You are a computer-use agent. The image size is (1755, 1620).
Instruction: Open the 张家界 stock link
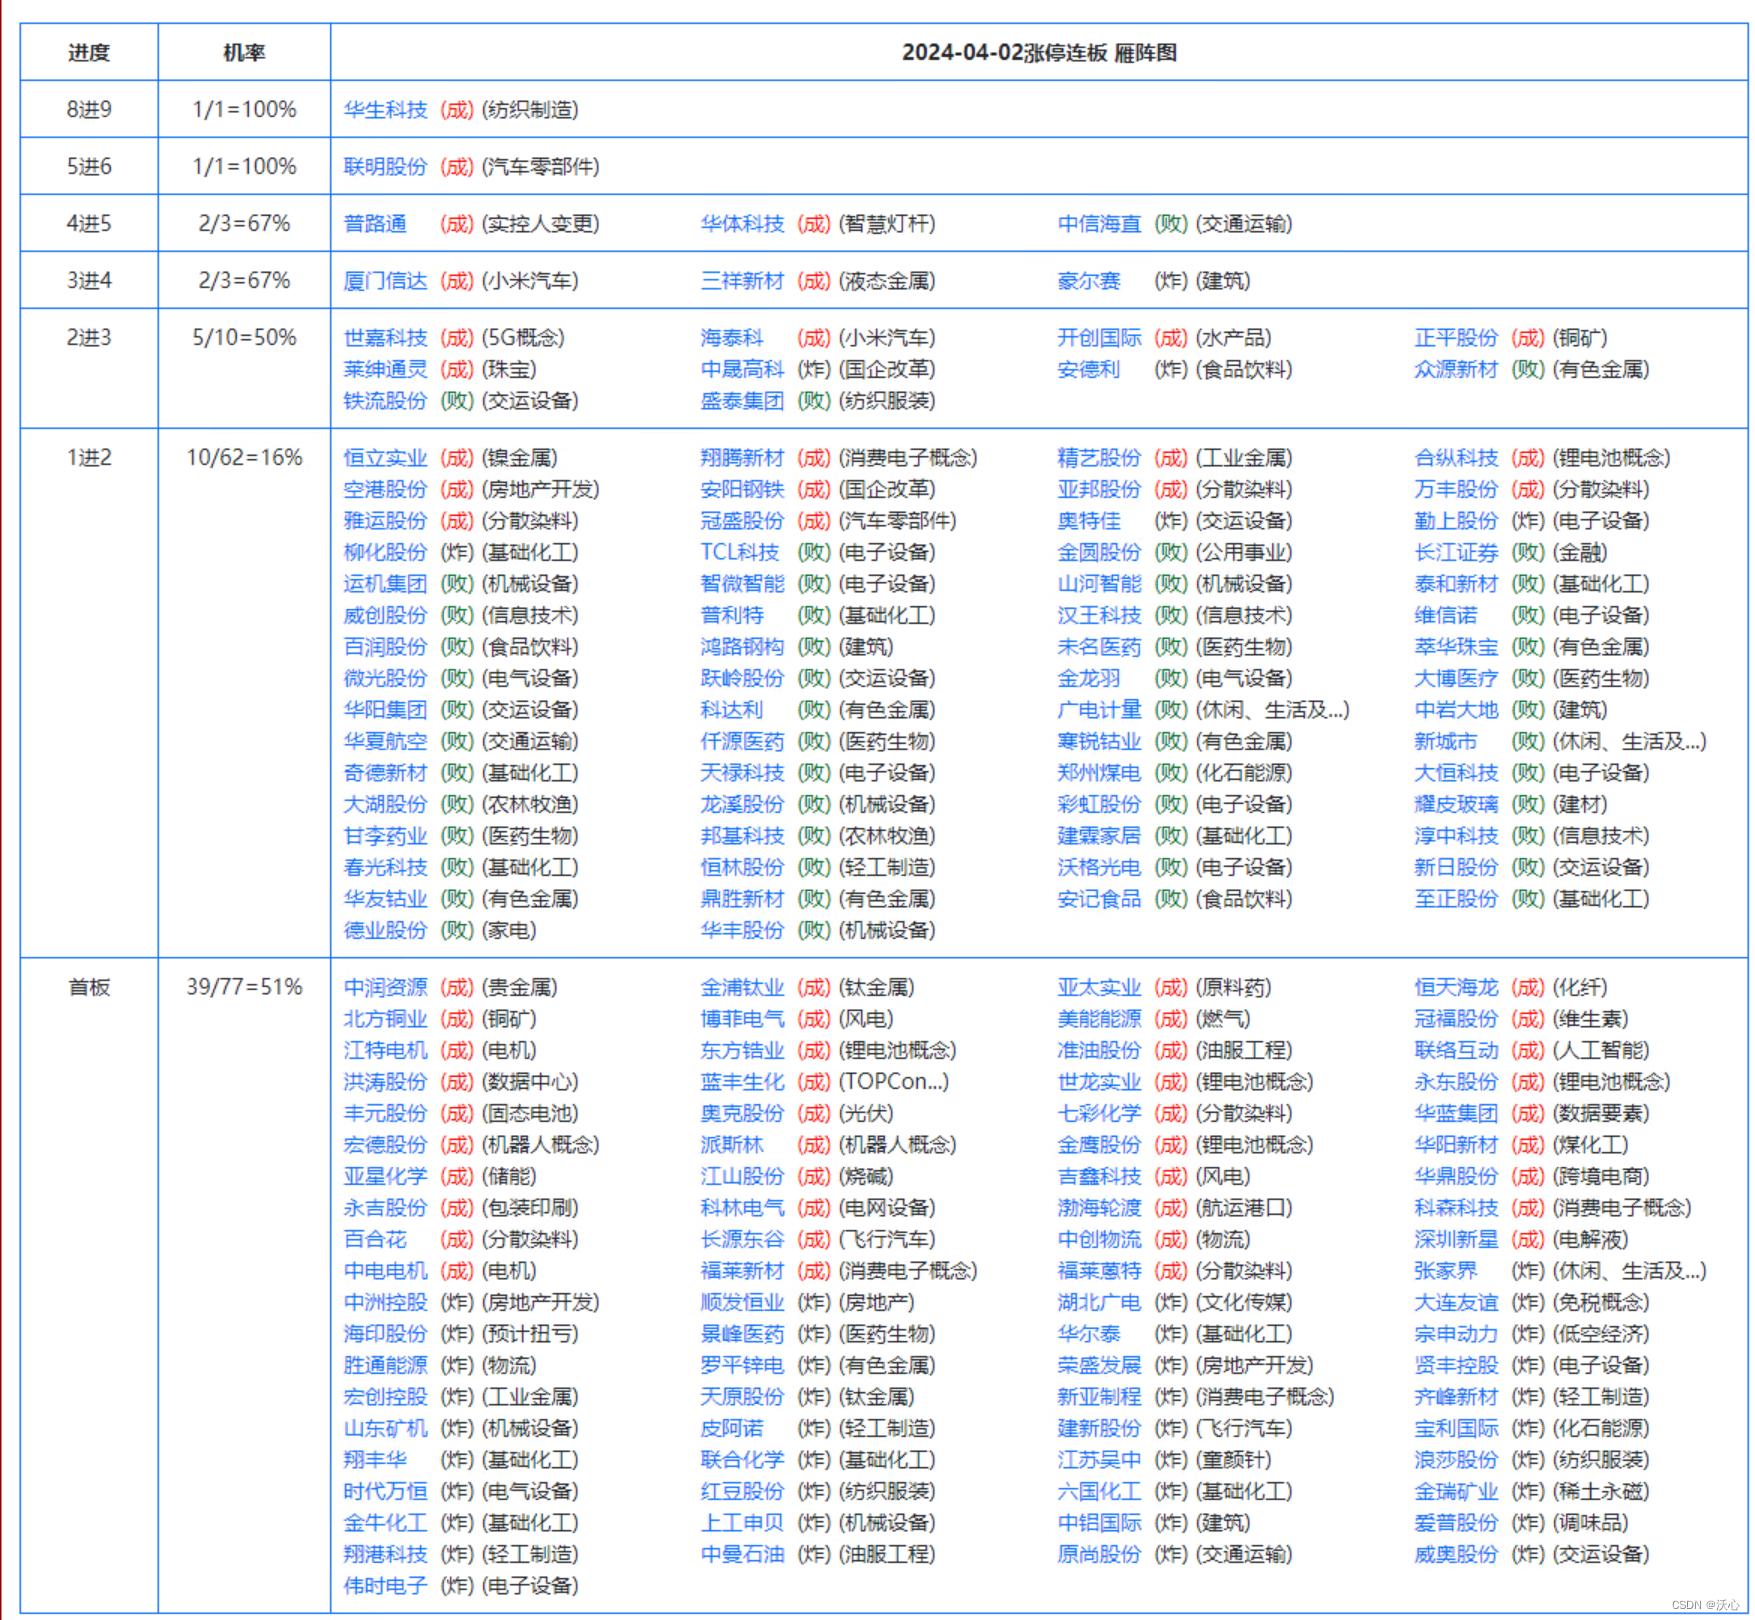1446,1271
